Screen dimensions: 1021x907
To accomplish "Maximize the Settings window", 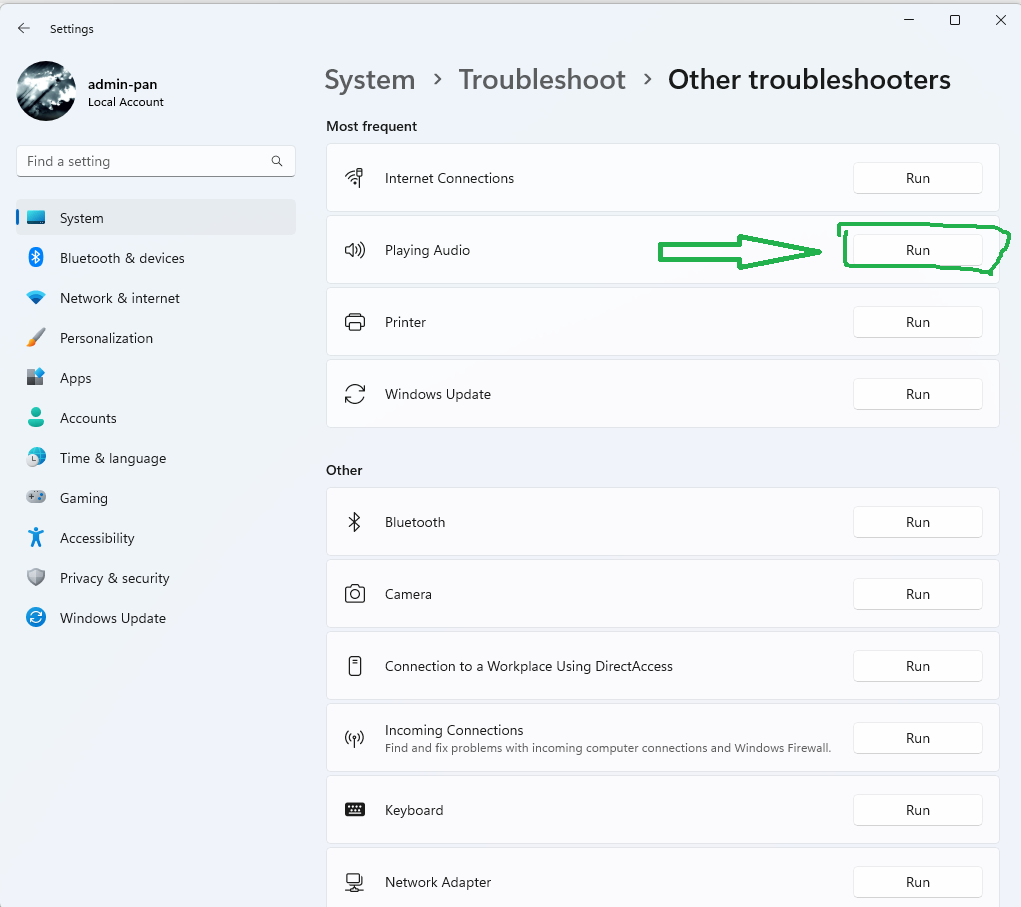I will coord(955,20).
